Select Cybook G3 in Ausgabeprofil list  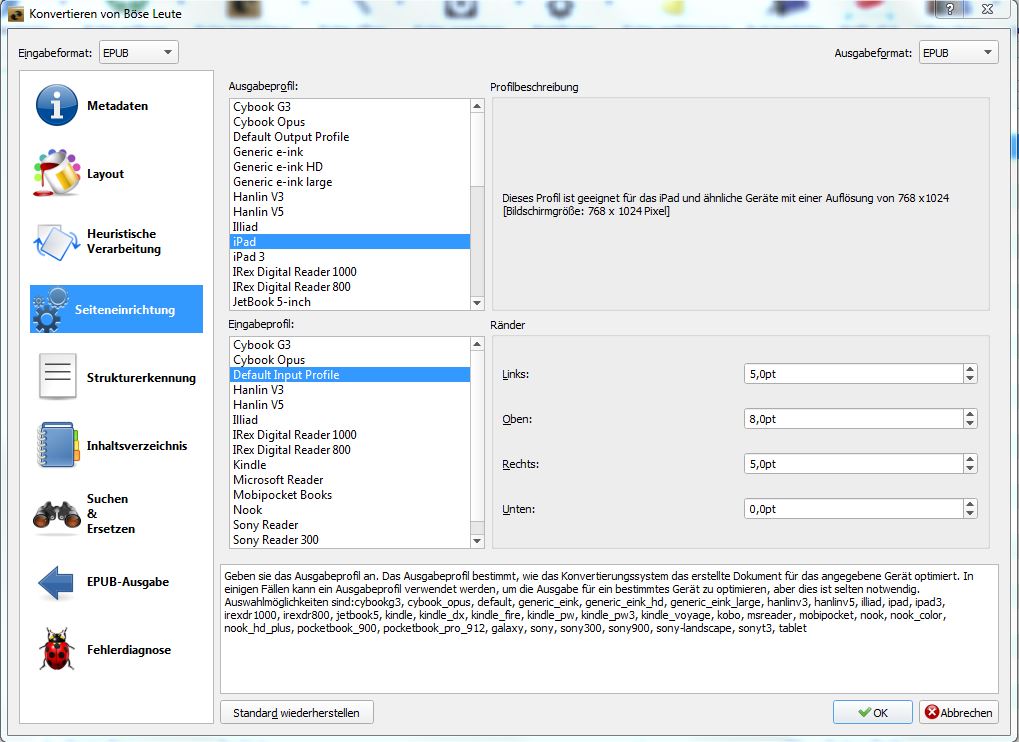pos(350,107)
